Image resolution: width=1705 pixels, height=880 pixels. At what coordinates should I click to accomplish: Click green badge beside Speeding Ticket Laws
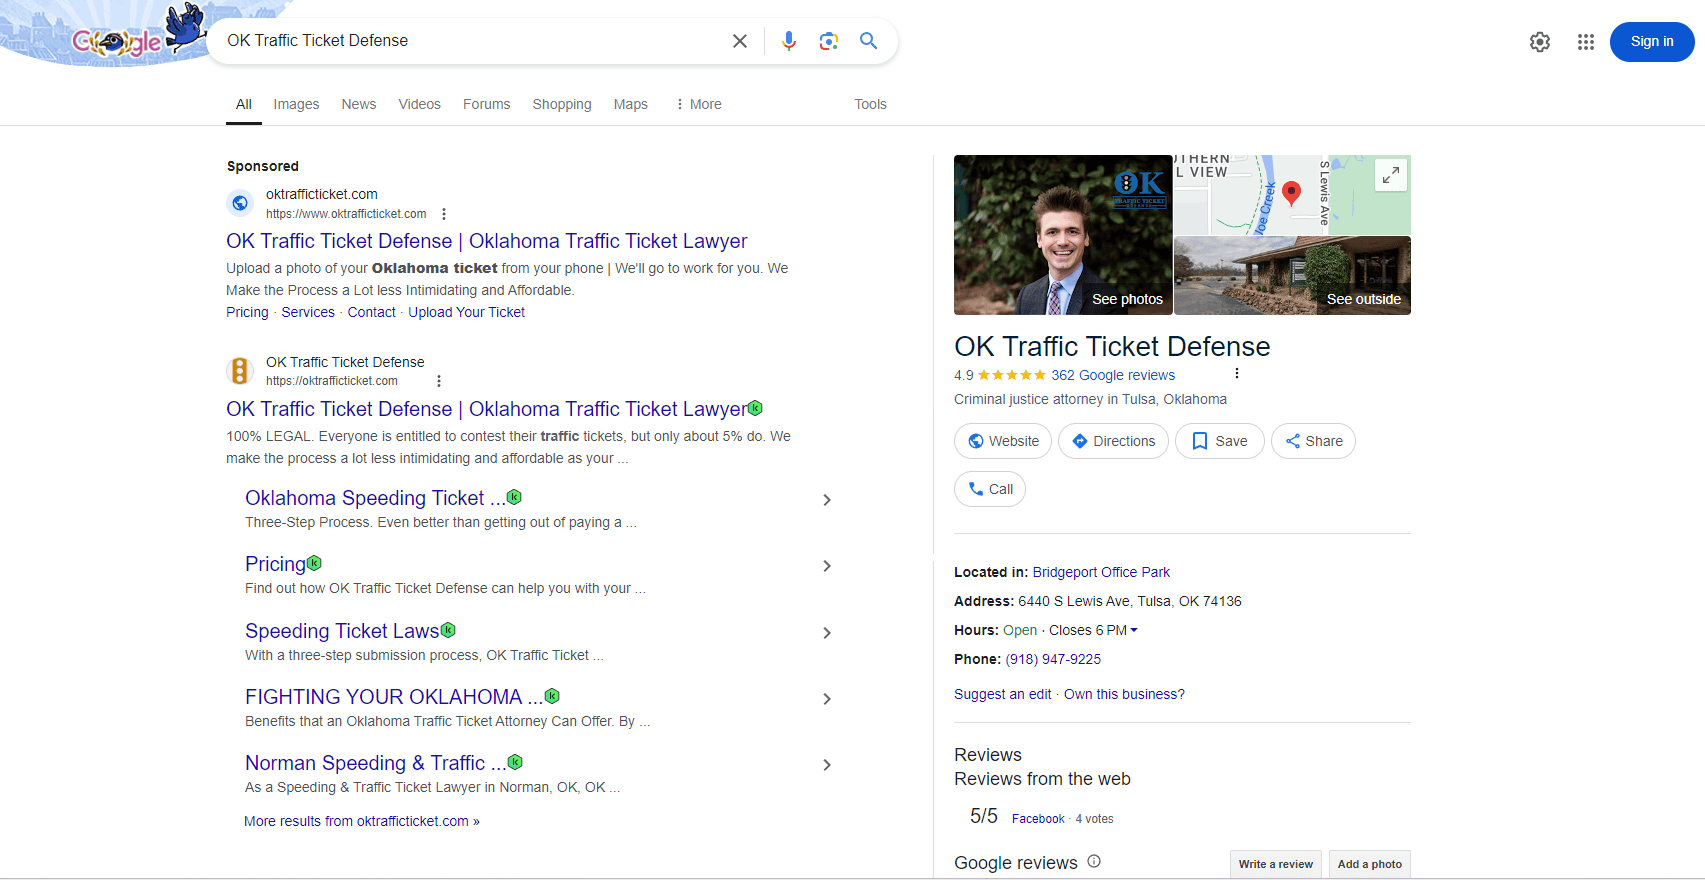(x=448, y=630)
